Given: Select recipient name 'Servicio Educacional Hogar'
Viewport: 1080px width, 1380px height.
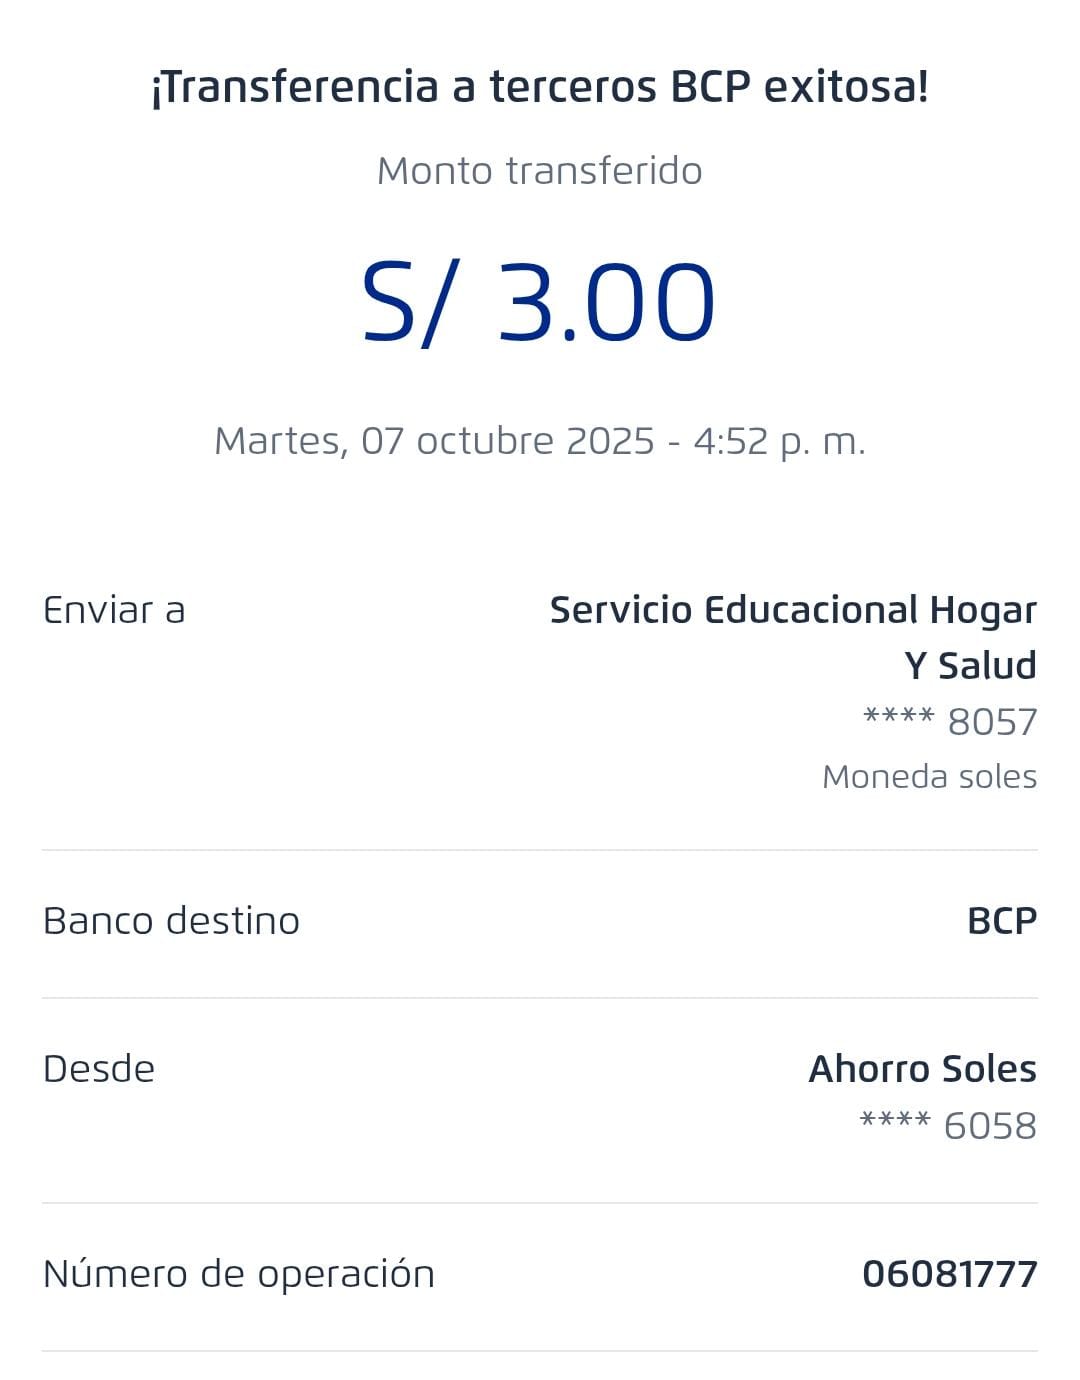Looking at the screenshot, I should pyautogui.click(x=793, y=610).
